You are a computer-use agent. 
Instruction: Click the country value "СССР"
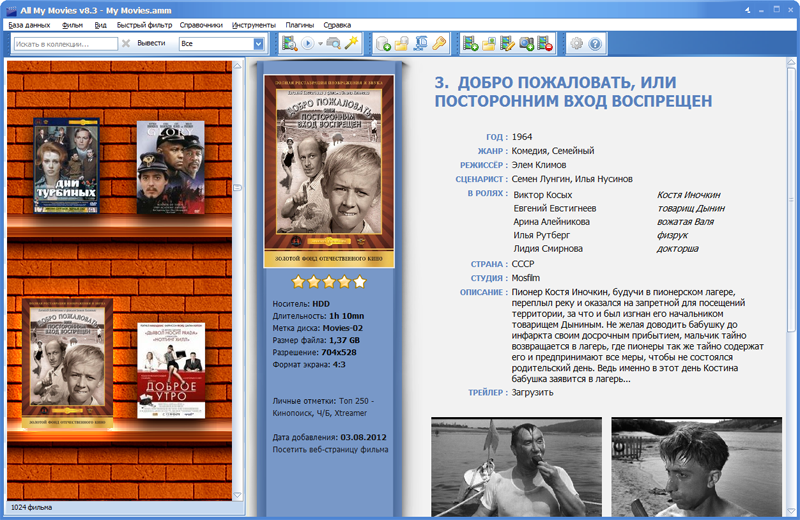tap(522, 264)
